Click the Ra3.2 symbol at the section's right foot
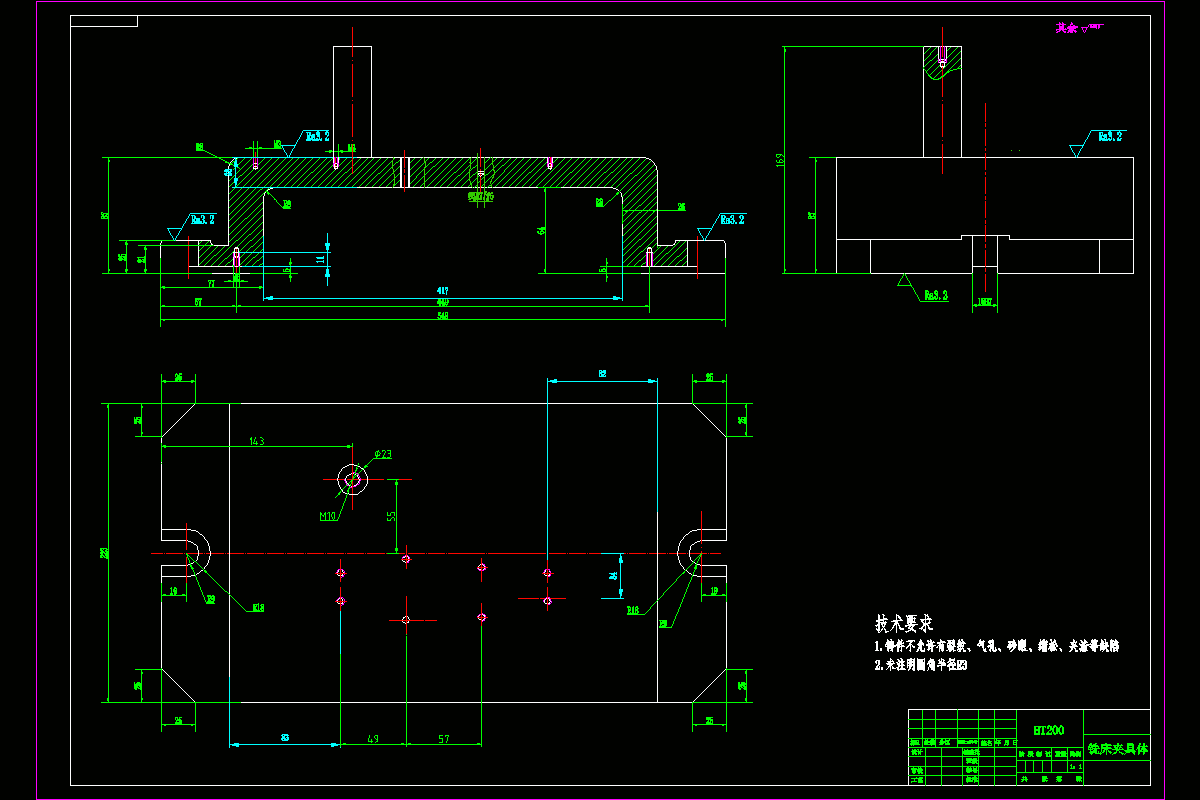This screenshot has height=800, width=1200. [720, 225]
